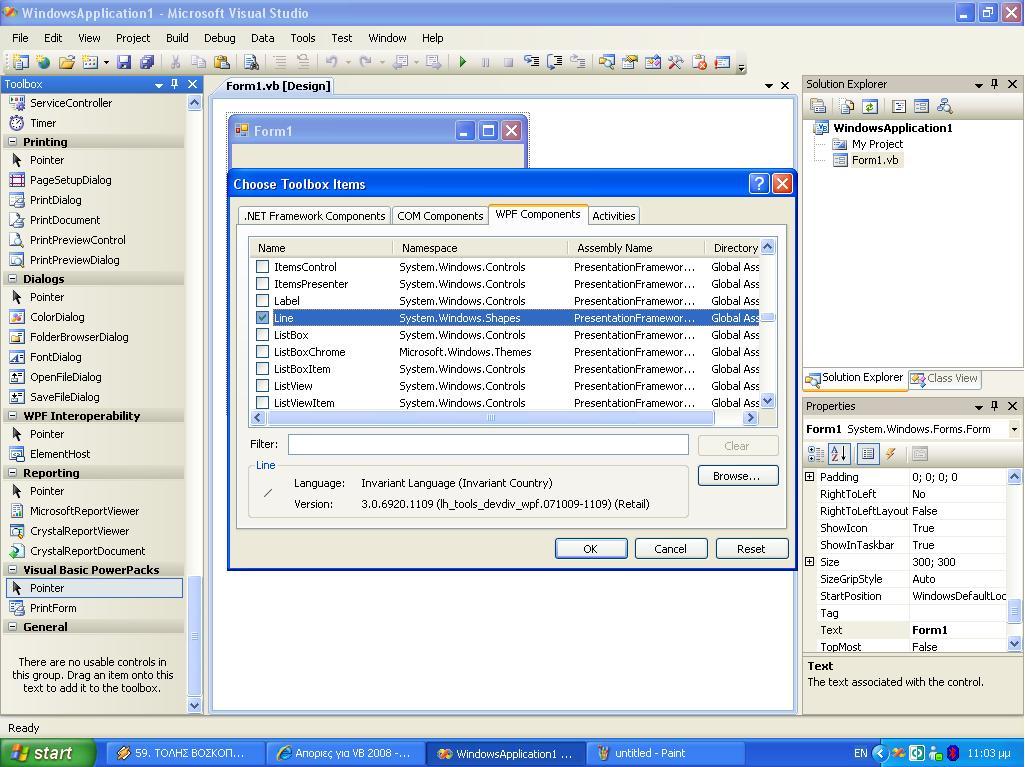The height and width of the screenshot is (767, 1025).
Task: Click the Save toolbar icon
Action: pos(124,62)
